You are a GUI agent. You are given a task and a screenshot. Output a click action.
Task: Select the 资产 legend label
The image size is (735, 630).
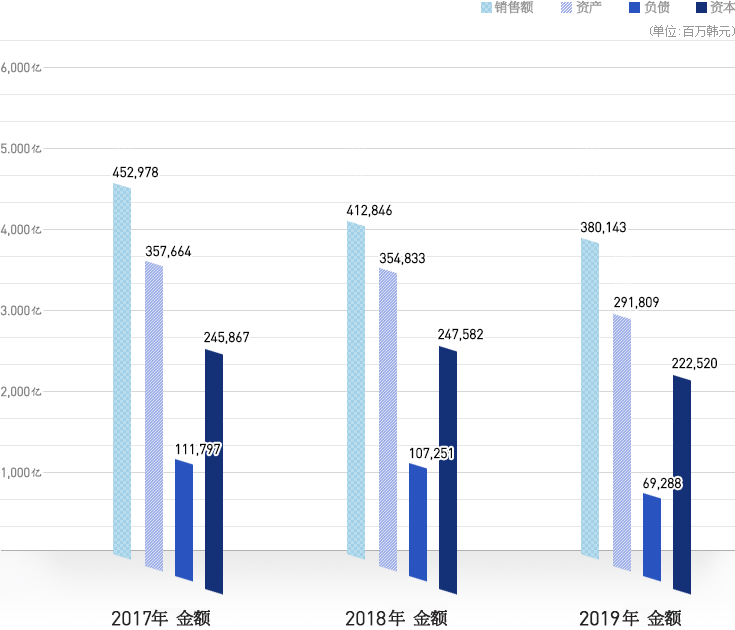(x=589, y=8)
